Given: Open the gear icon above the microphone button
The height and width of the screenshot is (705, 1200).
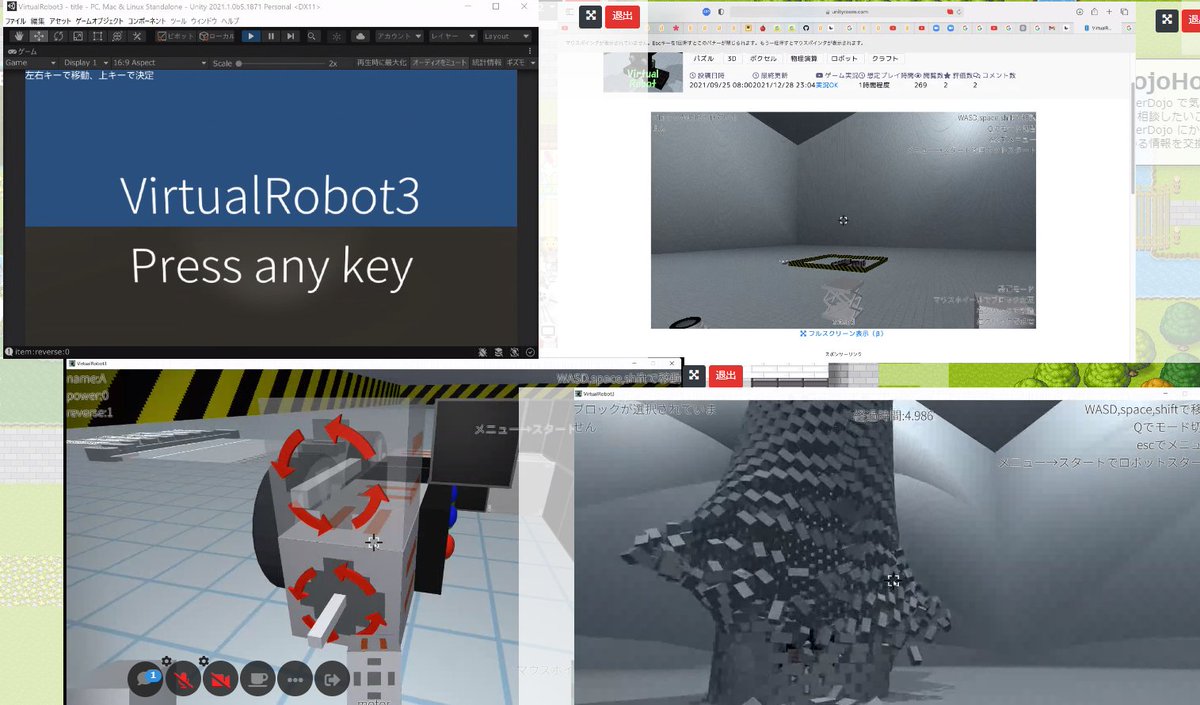Looking at the screenshot, I should coord(167,661).
